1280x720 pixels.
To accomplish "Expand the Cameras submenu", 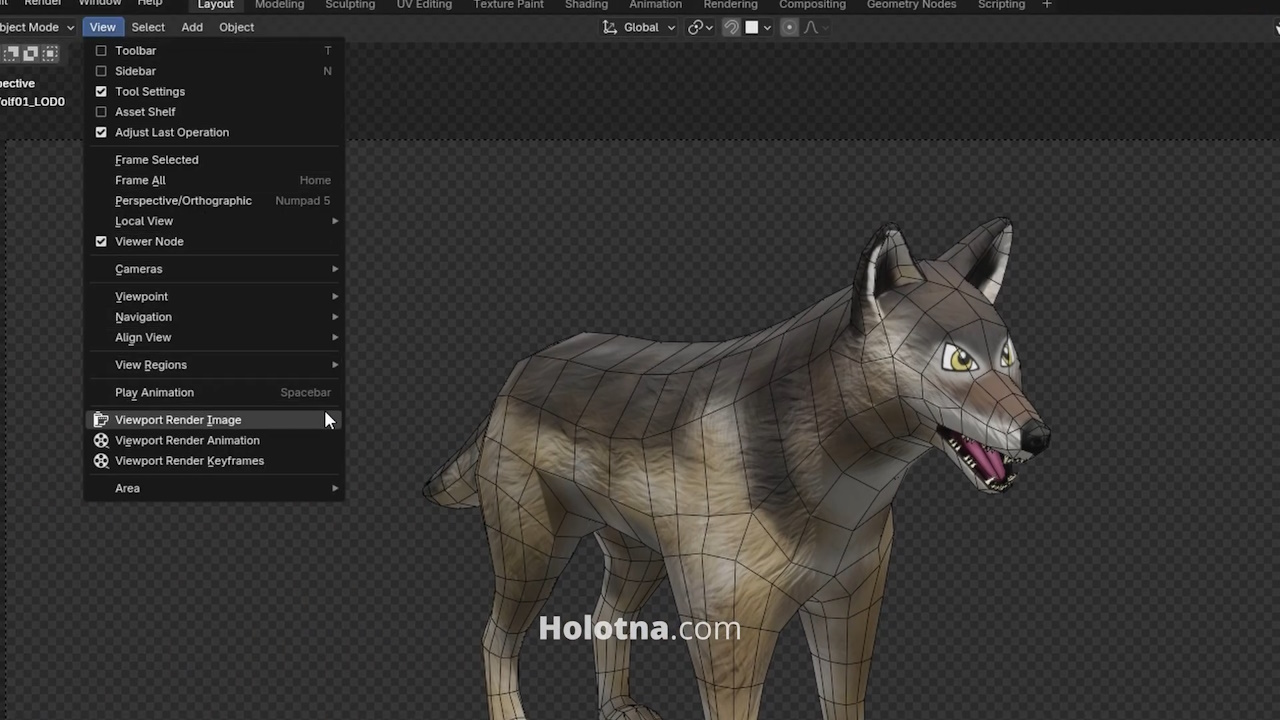I will (x=213, y=269).
